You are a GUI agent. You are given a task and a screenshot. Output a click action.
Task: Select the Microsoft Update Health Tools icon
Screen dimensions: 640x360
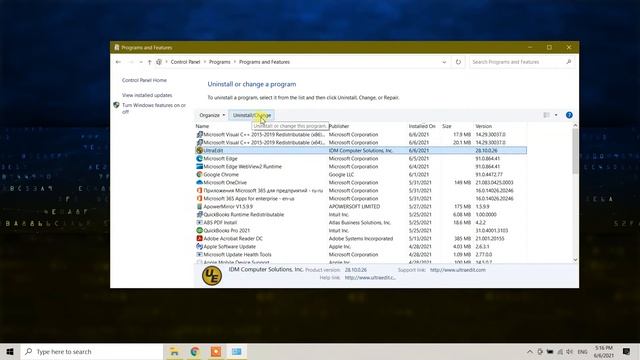pos(199,254)
